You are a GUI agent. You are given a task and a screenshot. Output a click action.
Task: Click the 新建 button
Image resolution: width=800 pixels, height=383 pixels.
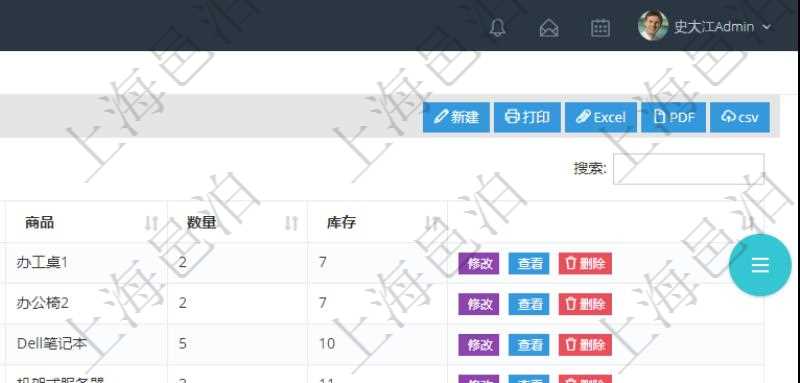[456, 117]
